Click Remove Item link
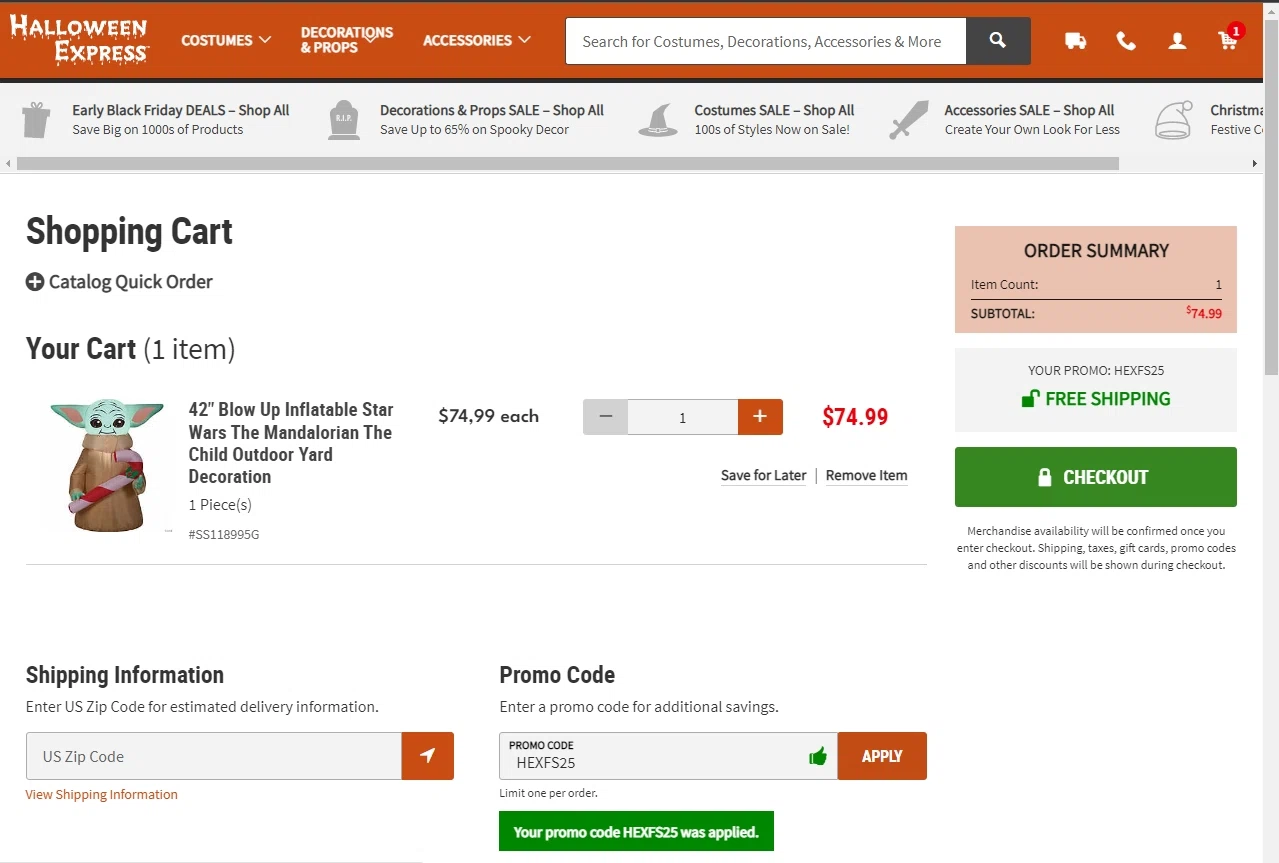Image resolution: width=1279 pixels, height=863 pixels. coord(867,476)
